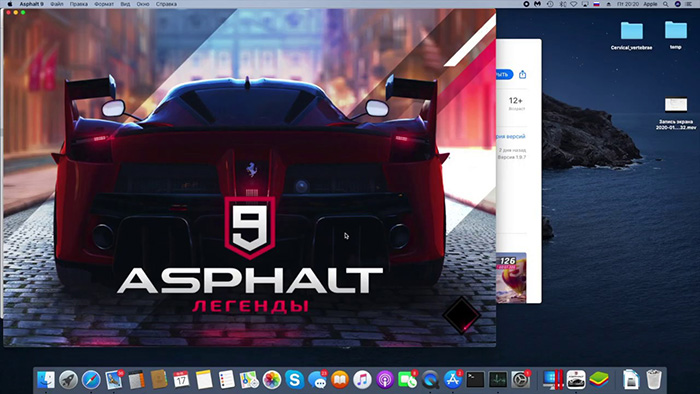700x394 pixels.
Task: Open the Contacts book icon in Dock
Action: point(159,380)
